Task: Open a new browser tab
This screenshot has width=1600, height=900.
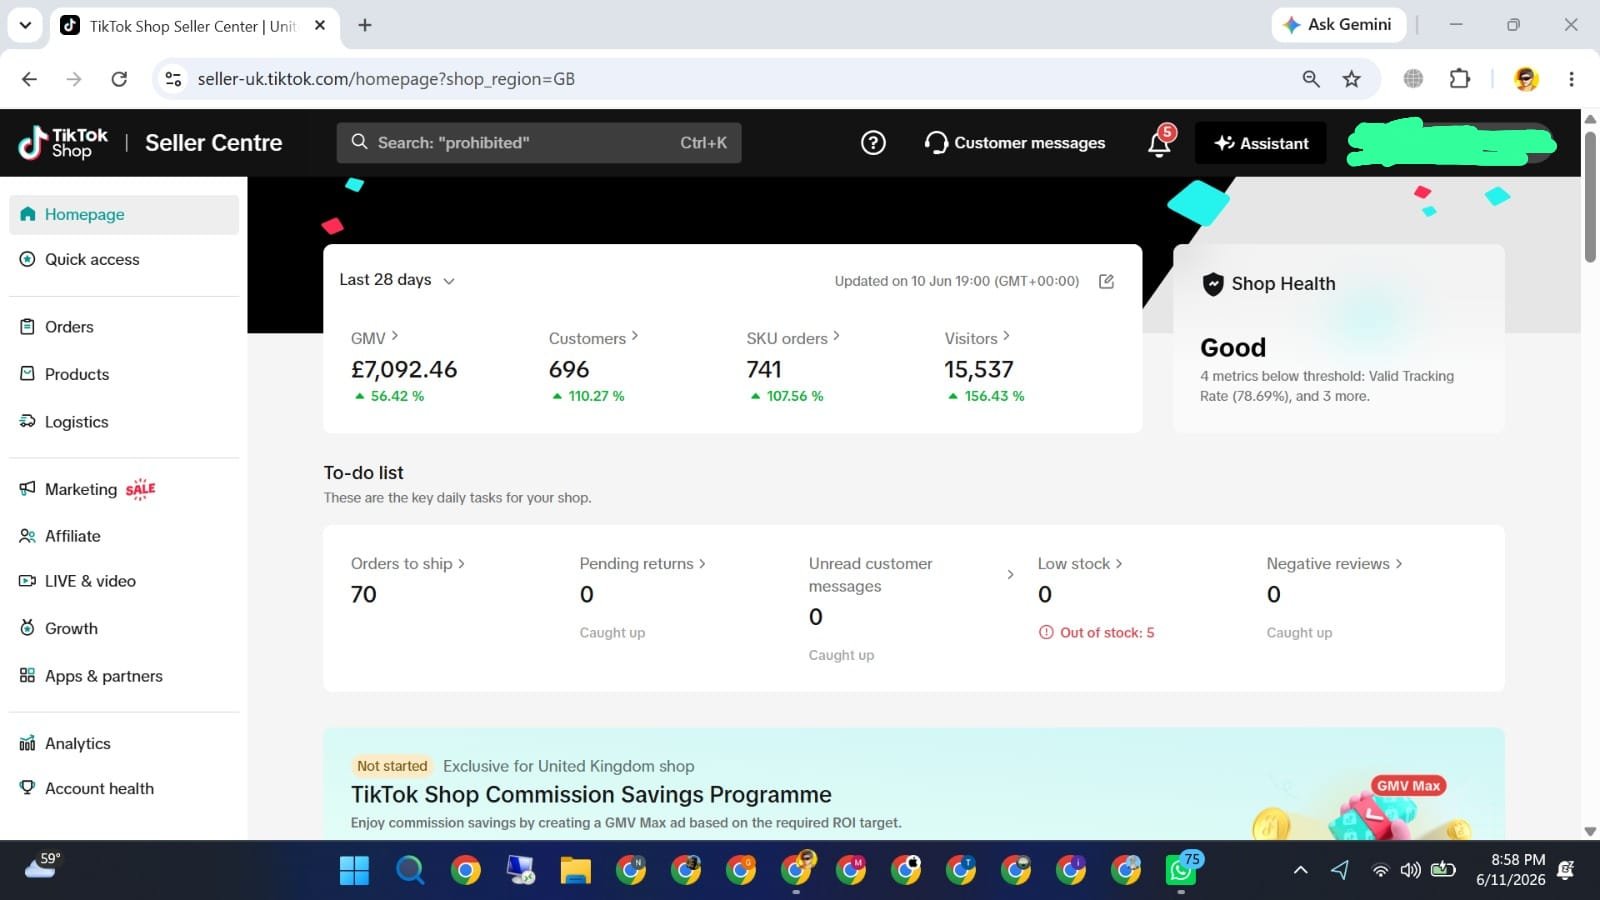Action: tap(365, 25)
